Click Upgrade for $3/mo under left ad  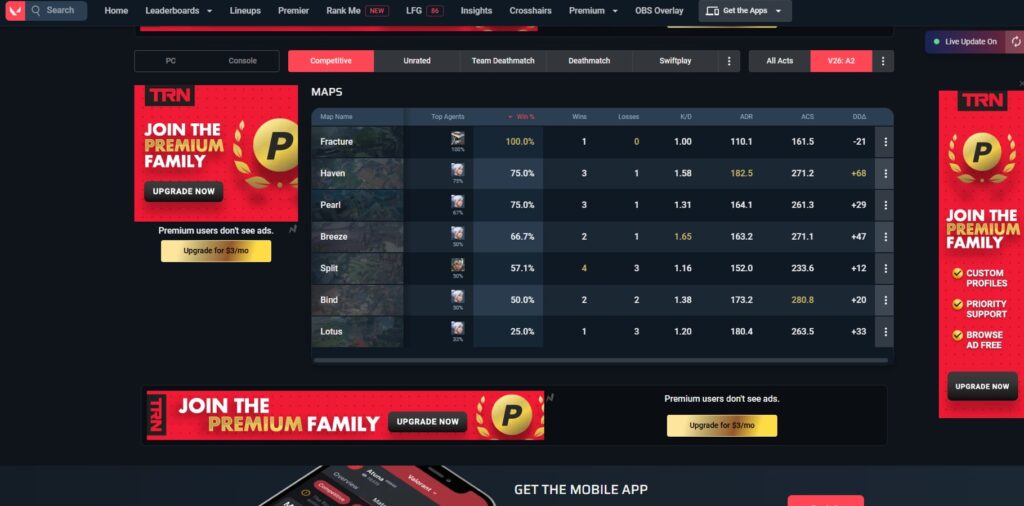216,251
